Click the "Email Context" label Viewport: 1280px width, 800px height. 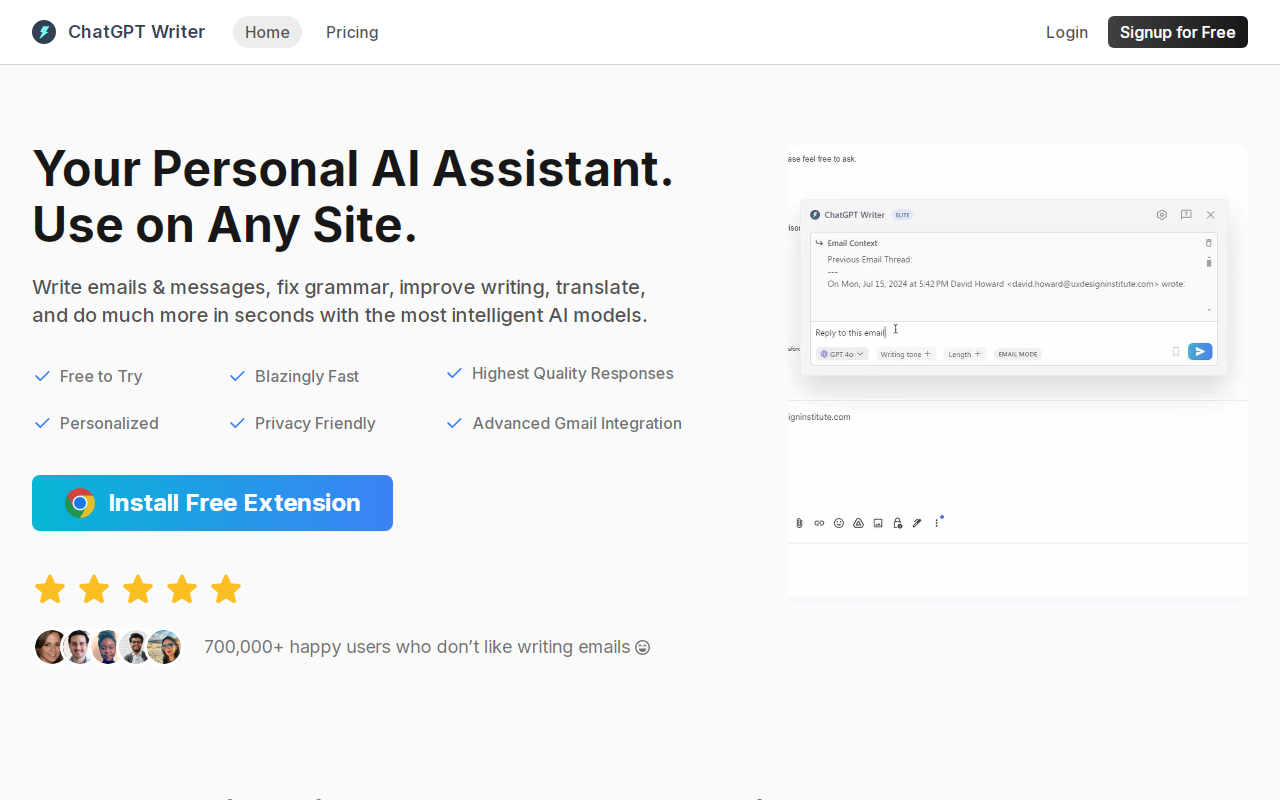click(852, 243)
